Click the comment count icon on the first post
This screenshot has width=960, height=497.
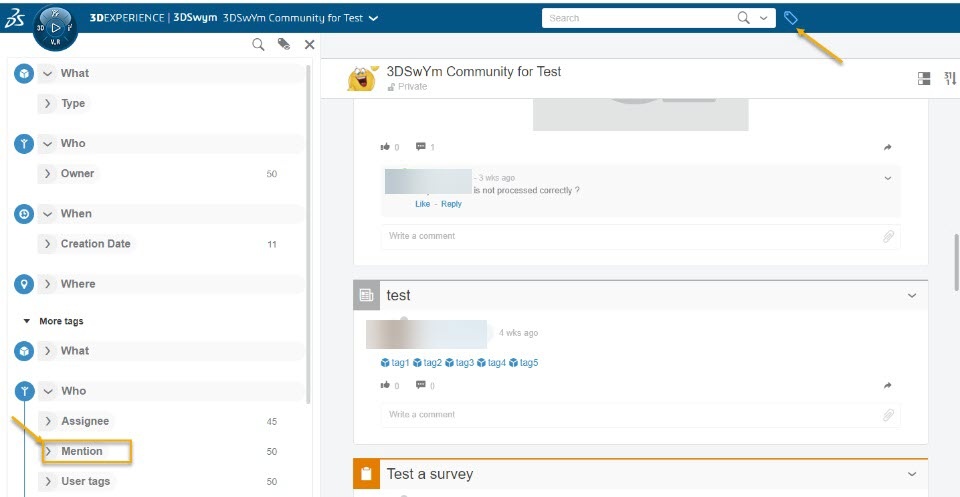tap(421, 147)
